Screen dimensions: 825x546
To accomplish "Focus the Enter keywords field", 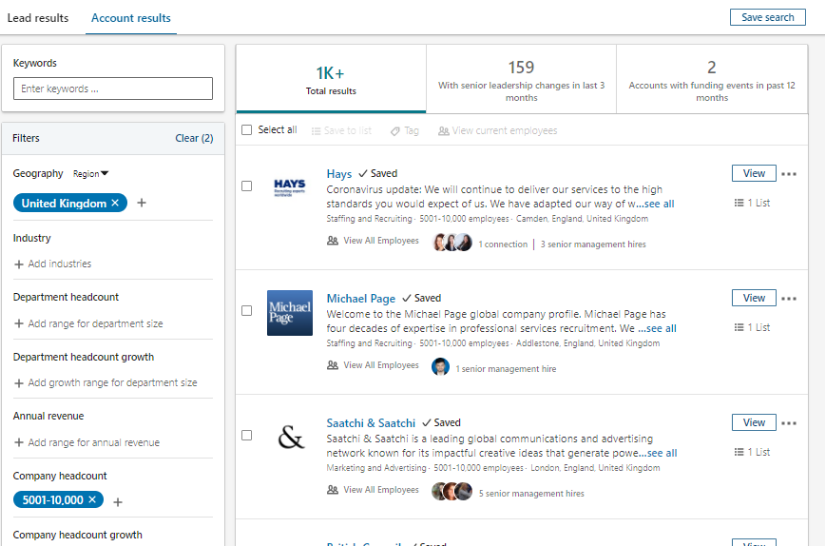I will (x=113, y=88).
